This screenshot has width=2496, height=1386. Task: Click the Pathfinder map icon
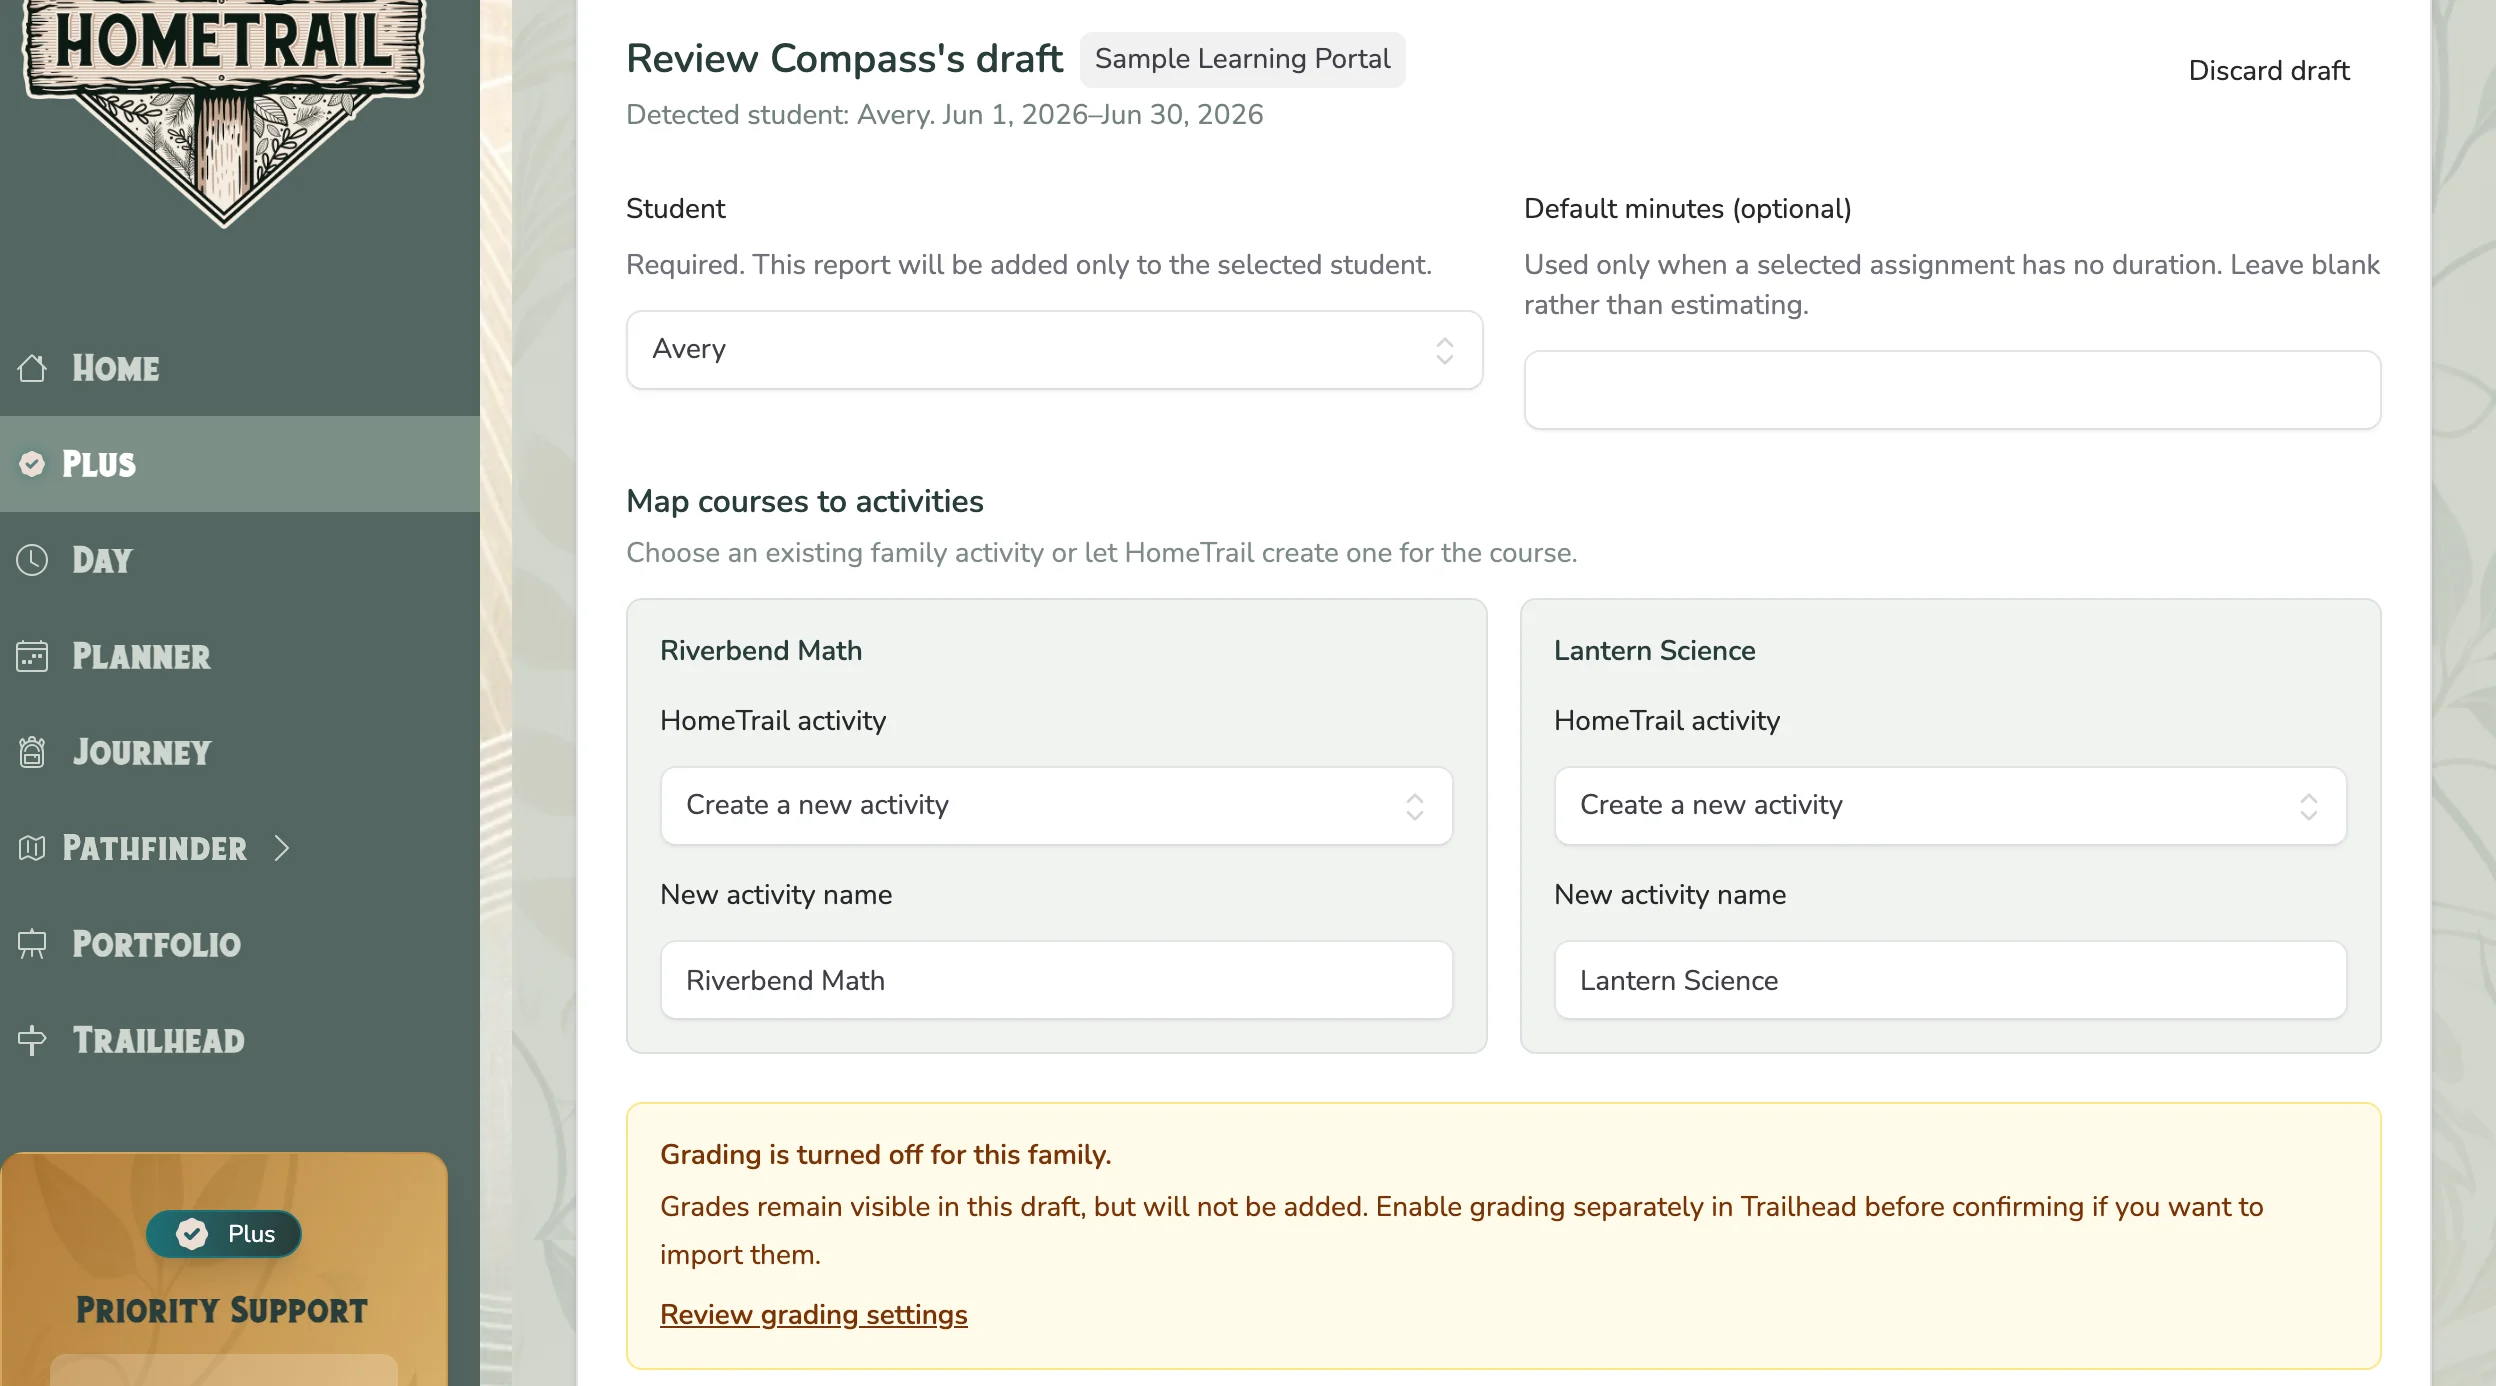coord(32,848)
